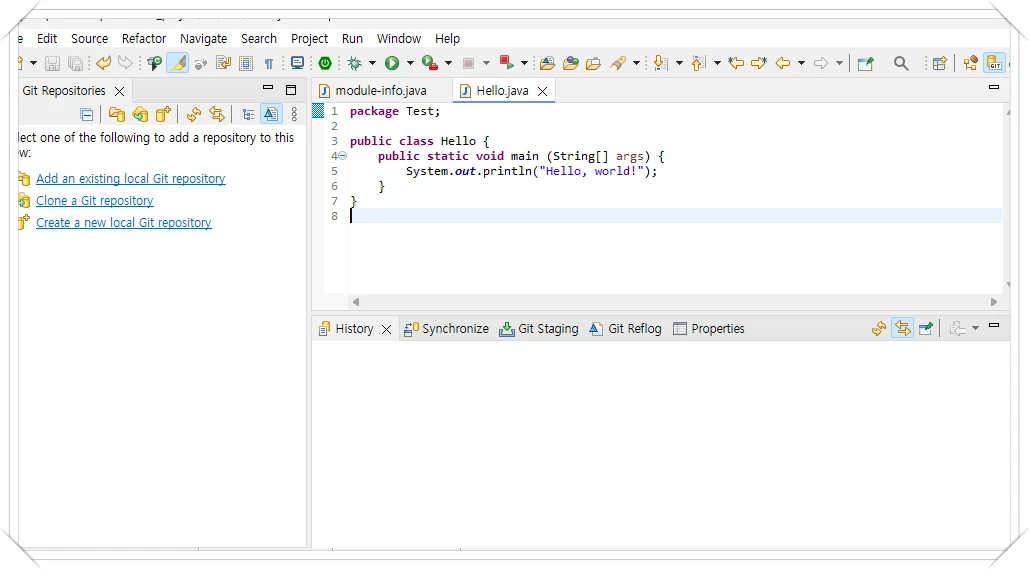The height and width of the screenshot is (569, 1029).
Task: Expand the Next Annotation dropdown arrow
Action: click(x=679, y=63)
